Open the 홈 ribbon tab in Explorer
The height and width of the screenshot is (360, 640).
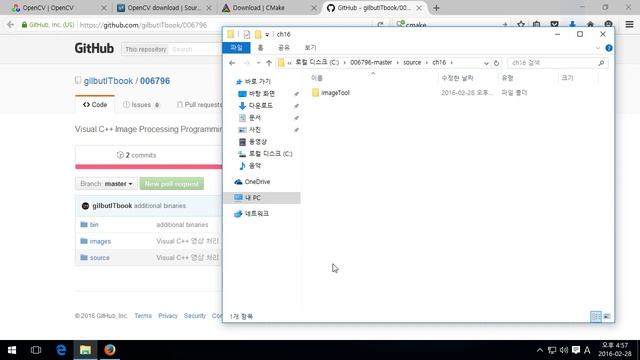260,48
